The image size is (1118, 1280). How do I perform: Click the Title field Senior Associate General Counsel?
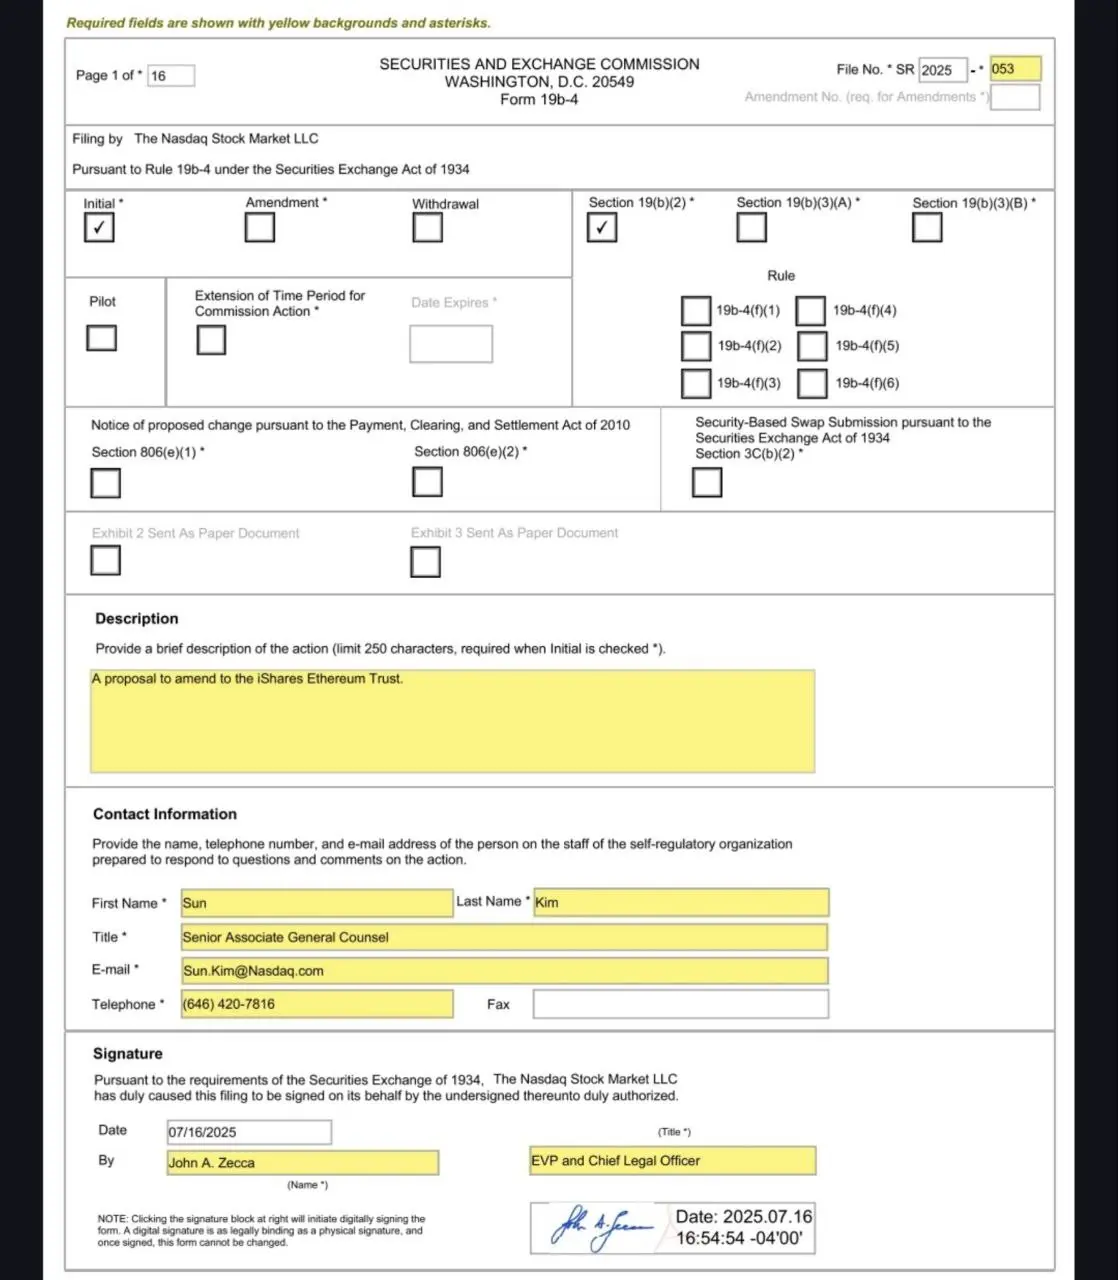504,937
